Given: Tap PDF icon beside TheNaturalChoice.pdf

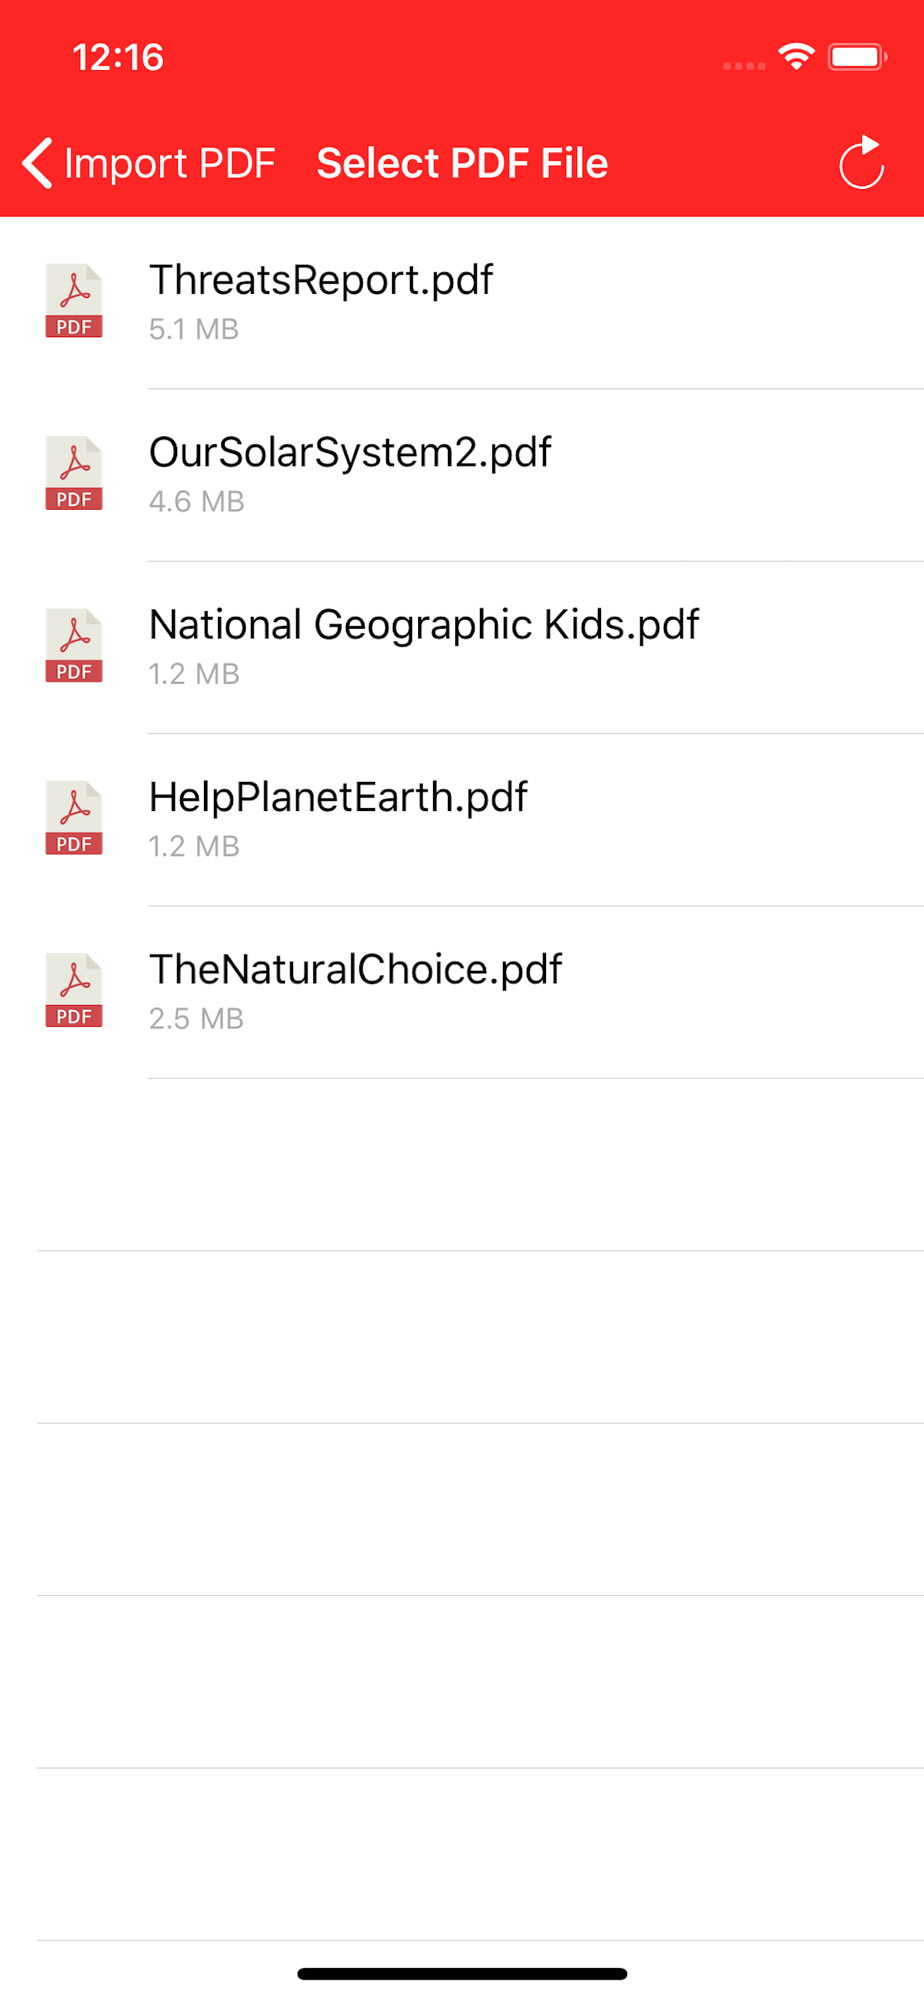Looking at the screenshot, I should (x=74, y=990).
